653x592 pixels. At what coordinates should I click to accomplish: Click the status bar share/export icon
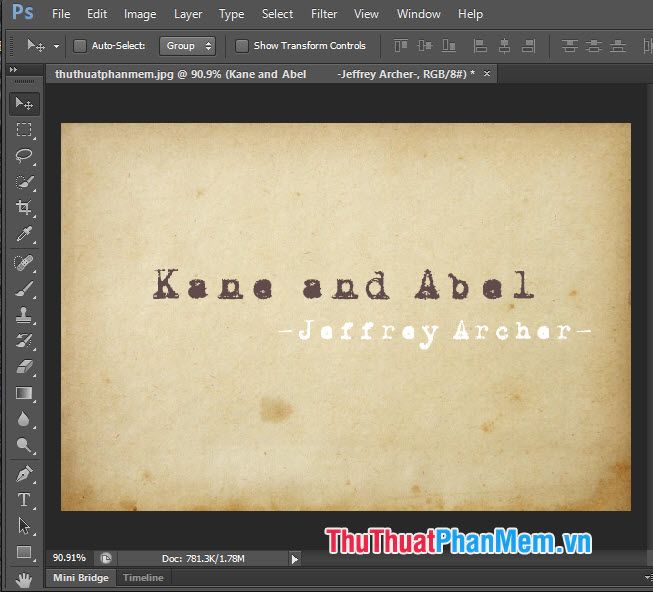tap(106, 558)
